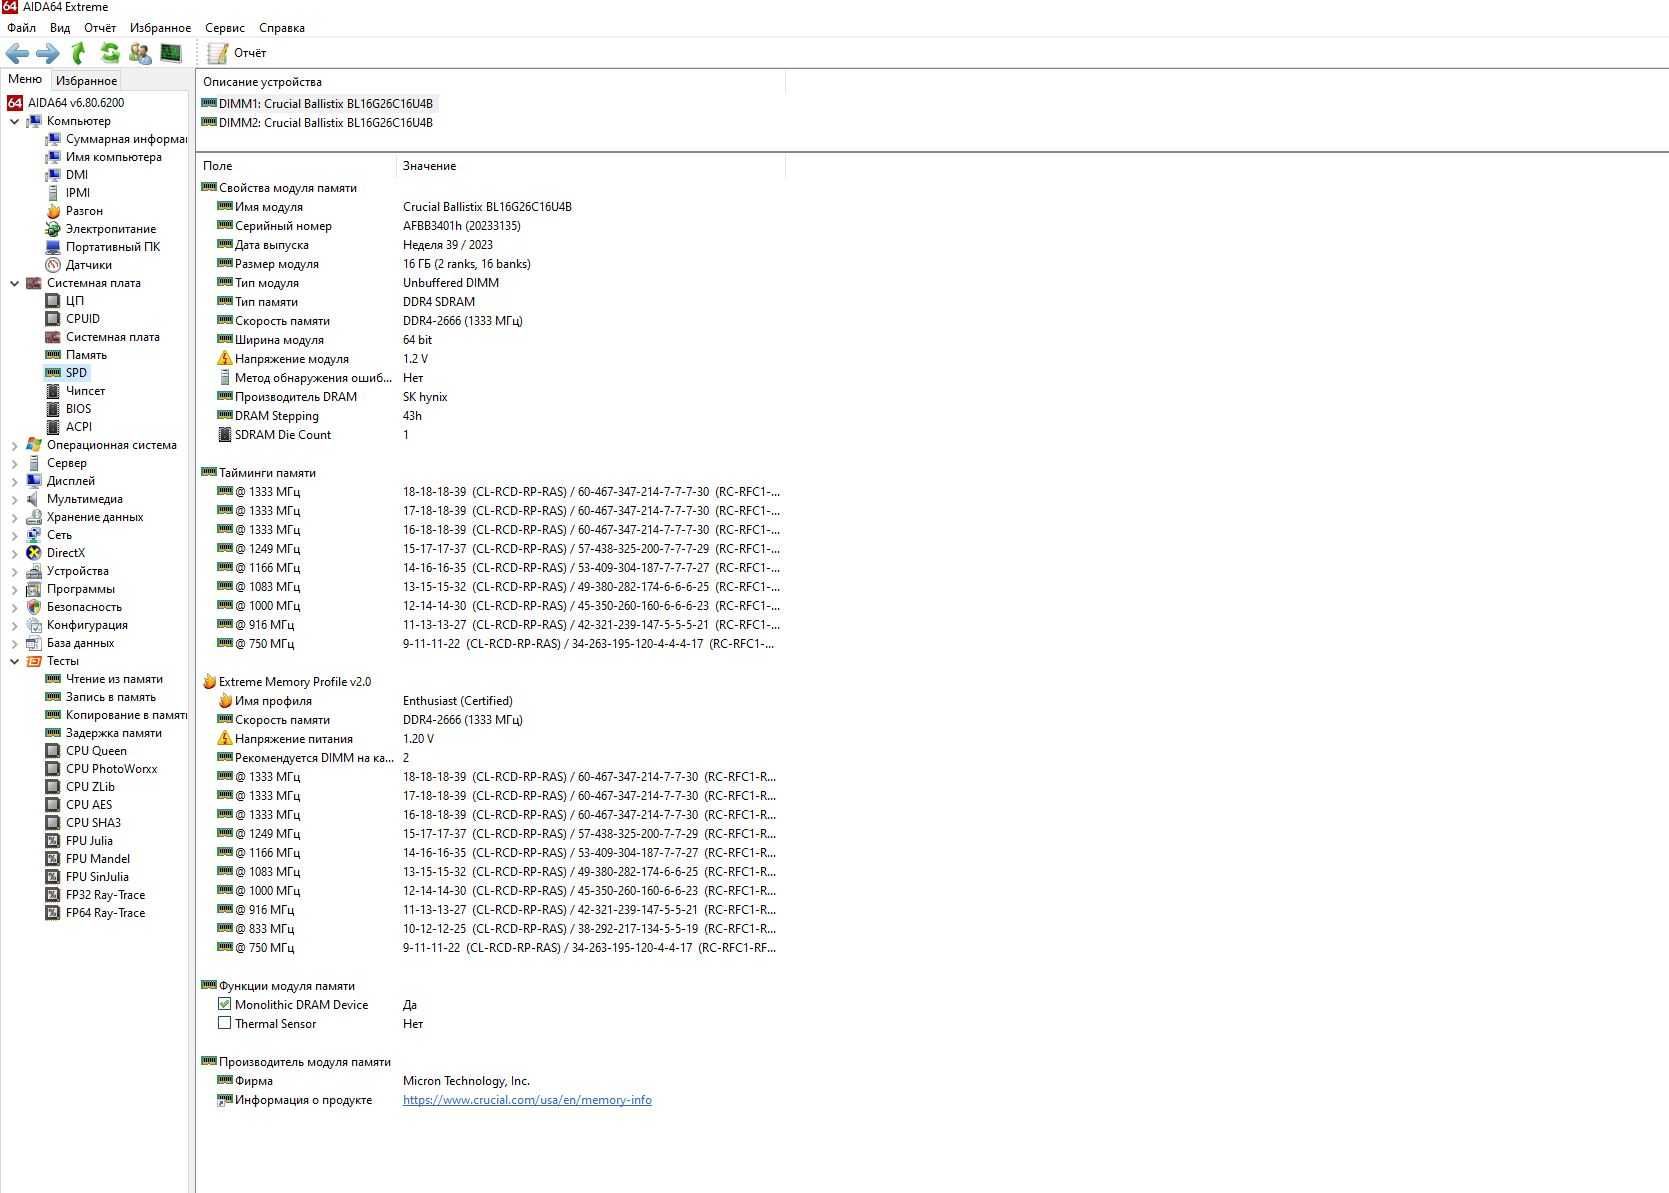Viewport: 1669px width, 1193px height.
Task: Toggle the Monolithic DRAM Device checkbox
Action: point(225,1004)
